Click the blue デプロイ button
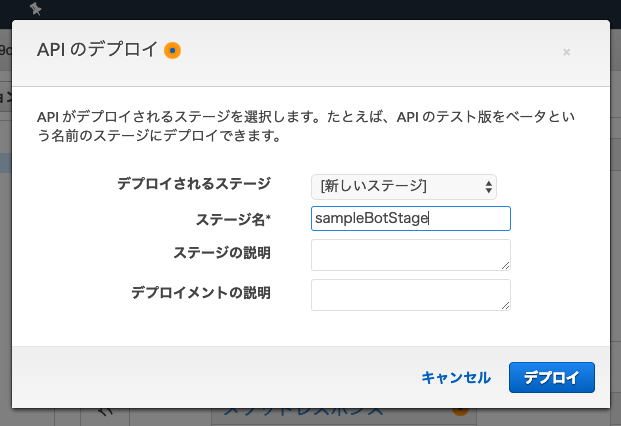The image size is (621, 426). pyautogui.click(x=552, y=377)
